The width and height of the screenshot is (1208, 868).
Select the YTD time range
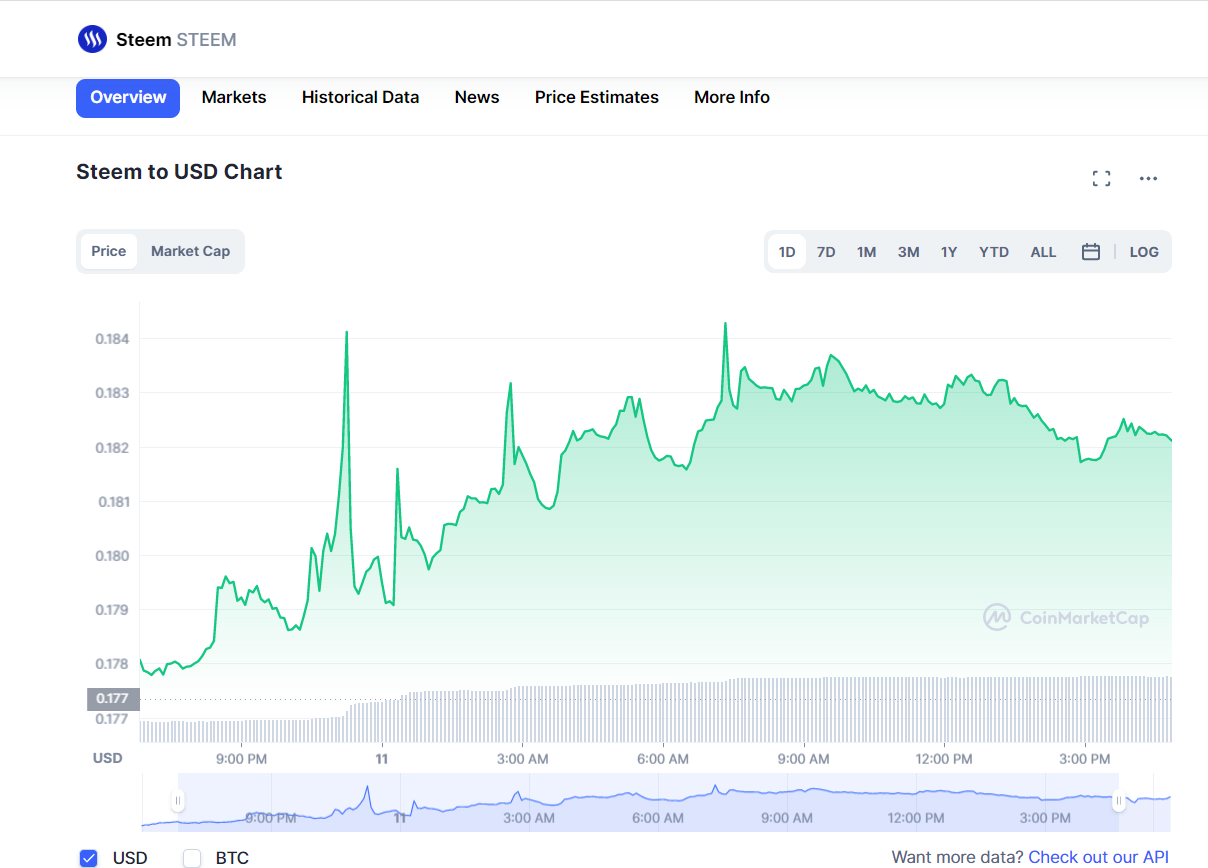tap(994, 252)
